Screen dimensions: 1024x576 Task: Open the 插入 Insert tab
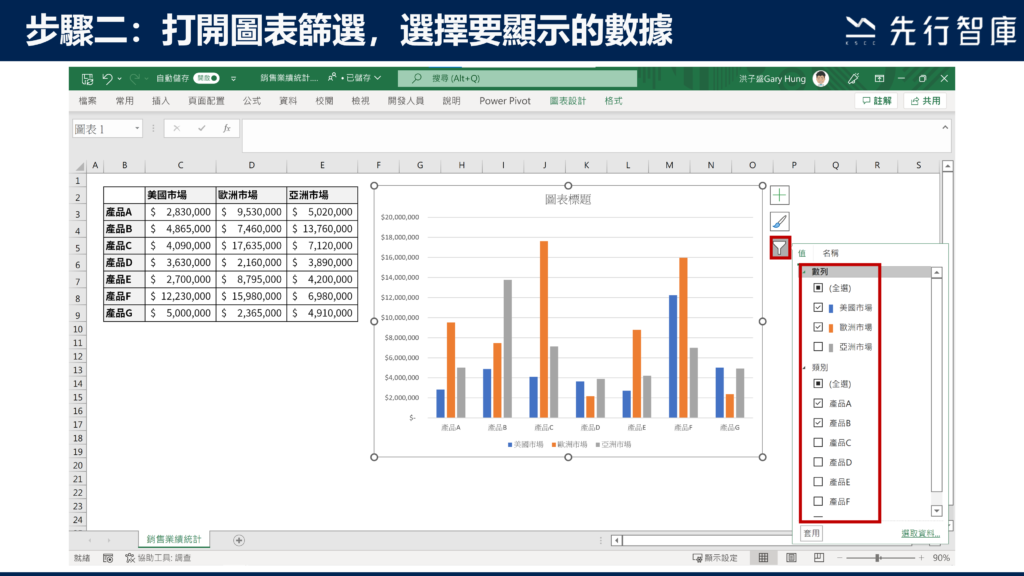(161, 101)
